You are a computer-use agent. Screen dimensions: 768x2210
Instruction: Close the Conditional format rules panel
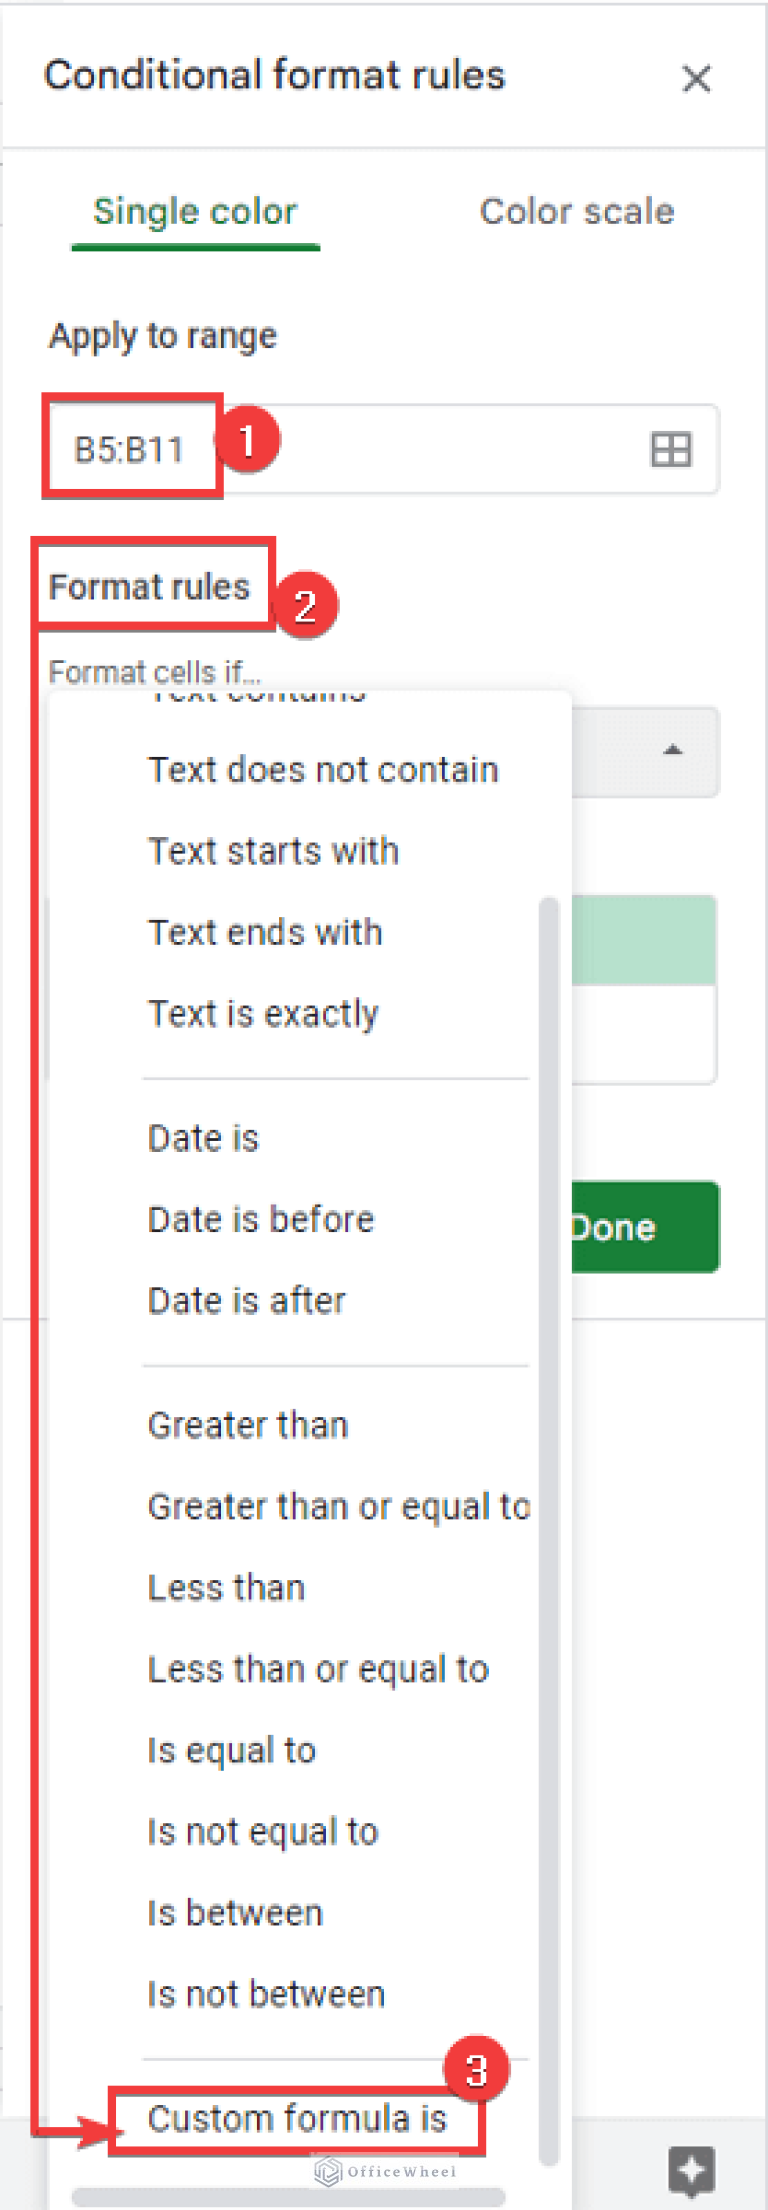696,78
